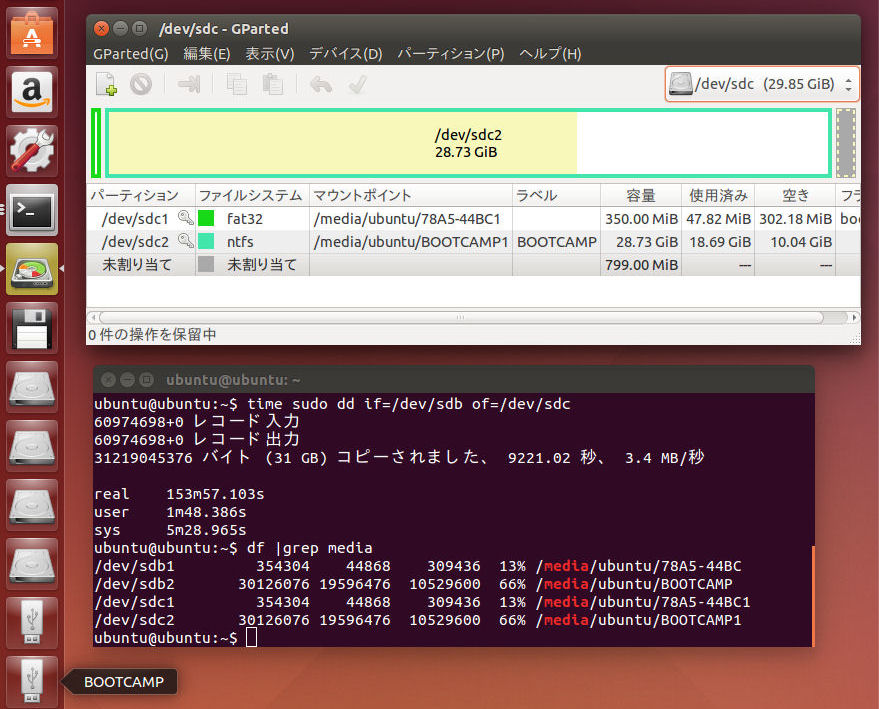Click the fourth hard drive launcher icon
879x709 pixels.
pyautogui.click(x=32, y=564)
